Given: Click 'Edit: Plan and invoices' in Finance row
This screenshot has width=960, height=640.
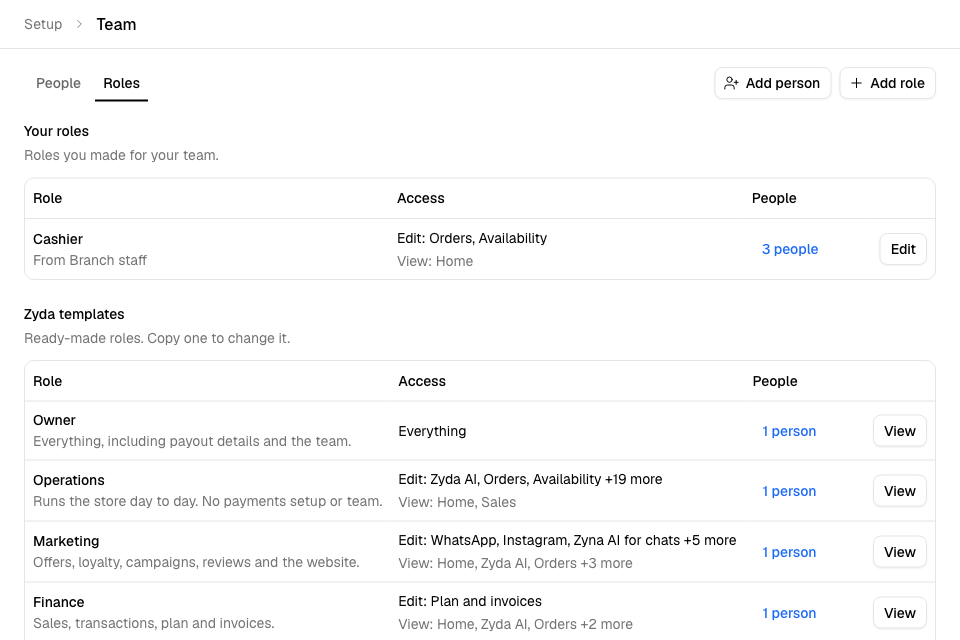Looking at the screenshot, I should tap(470, 601).
